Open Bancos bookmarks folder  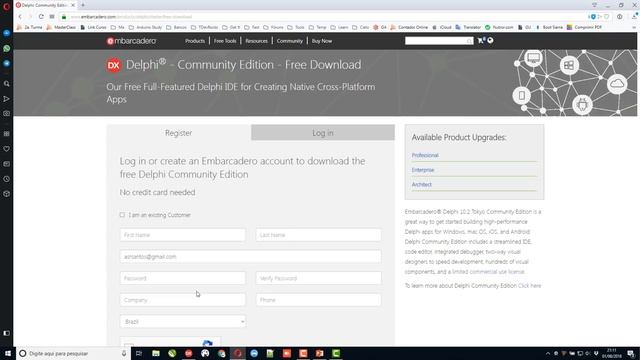177,27
